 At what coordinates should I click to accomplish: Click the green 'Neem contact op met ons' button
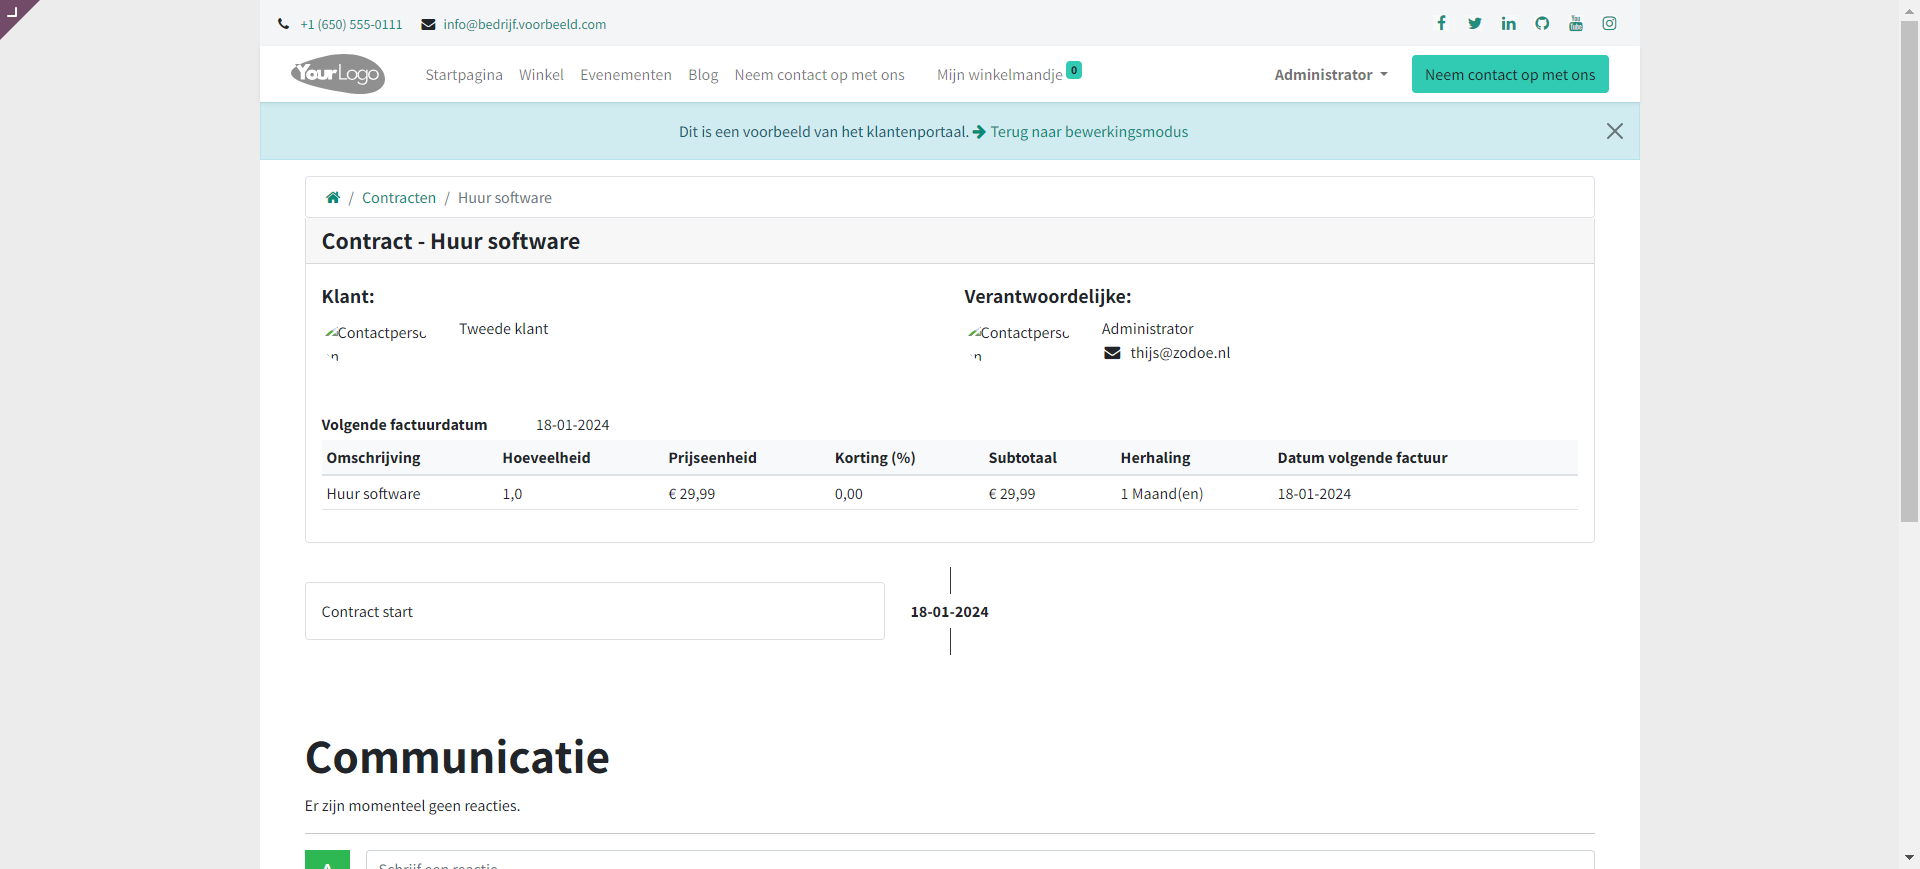tap(1509, 75)
